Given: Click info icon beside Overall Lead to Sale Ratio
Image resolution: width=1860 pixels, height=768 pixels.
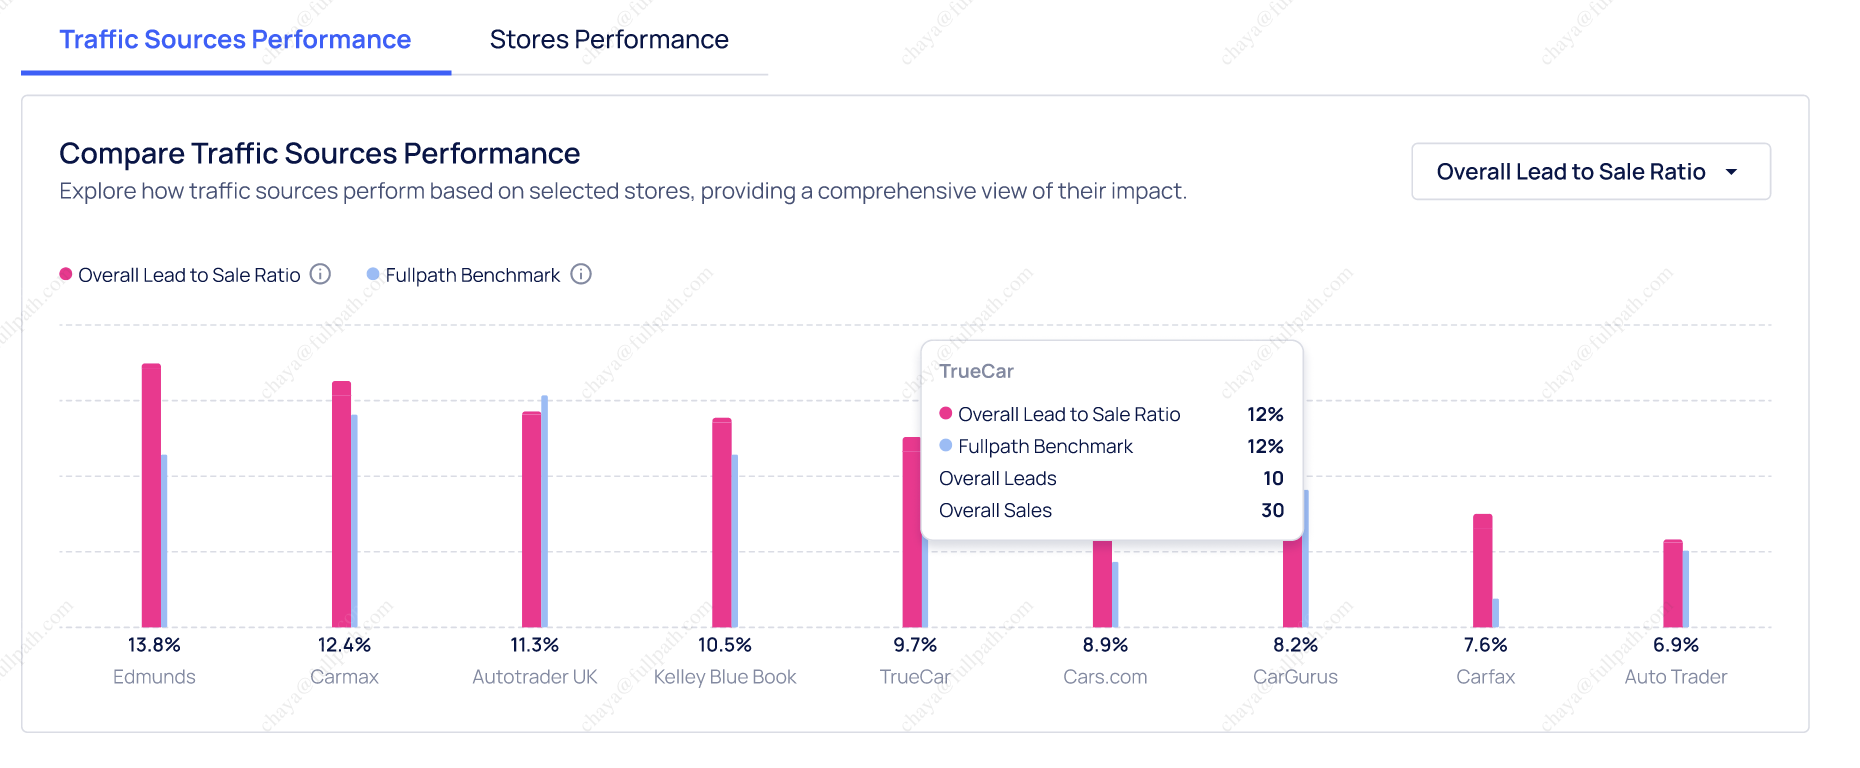Looking at the screenshot, I should pyautogui.click(x=320, y=274).
